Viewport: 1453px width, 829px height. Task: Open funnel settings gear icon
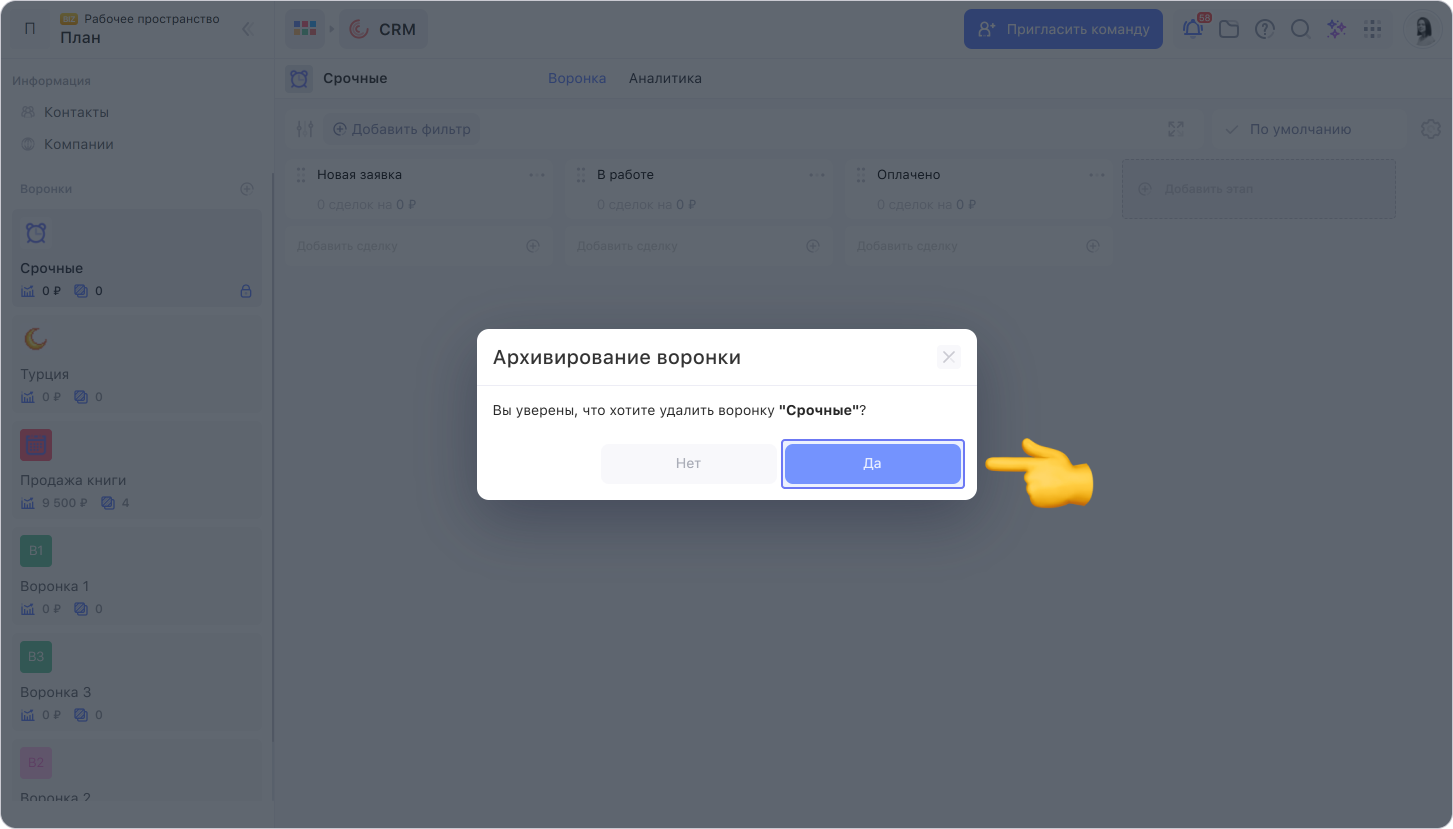pyautogui.click(x=1430, y=129)
